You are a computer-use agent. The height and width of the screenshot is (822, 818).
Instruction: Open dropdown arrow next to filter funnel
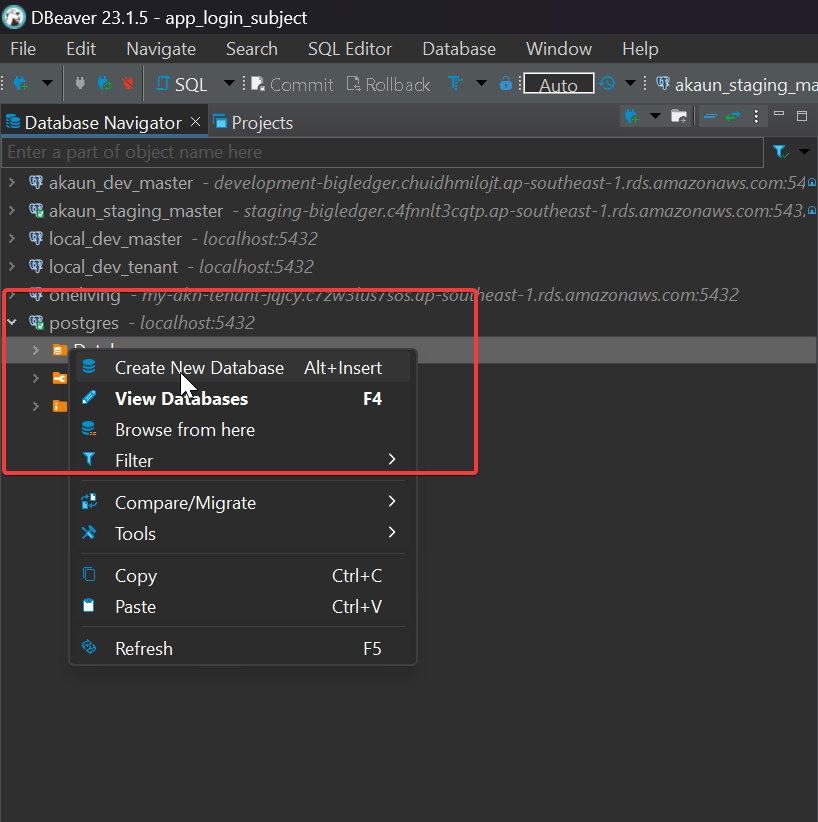pyautogui.click(x=804, y=152)
